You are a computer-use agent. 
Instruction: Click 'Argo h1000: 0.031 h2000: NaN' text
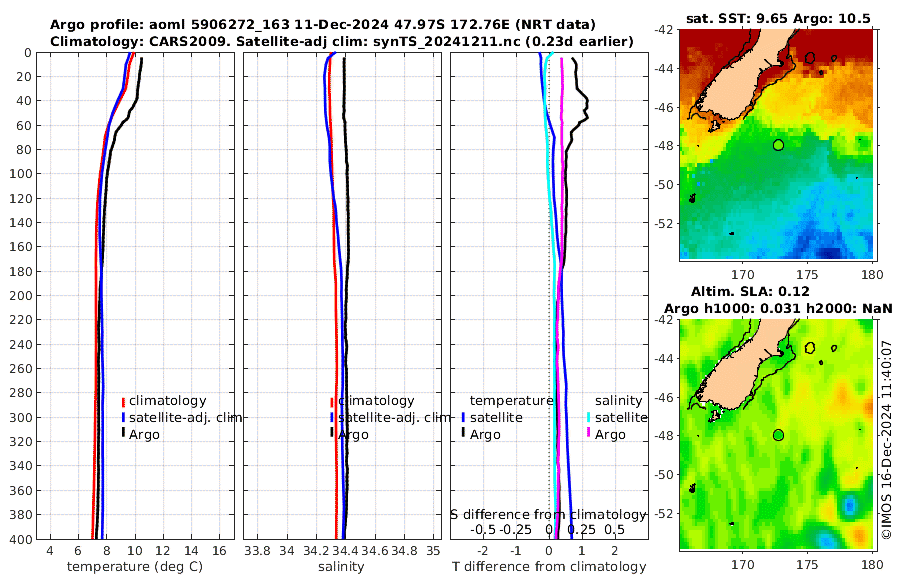(x=778, y=308)
